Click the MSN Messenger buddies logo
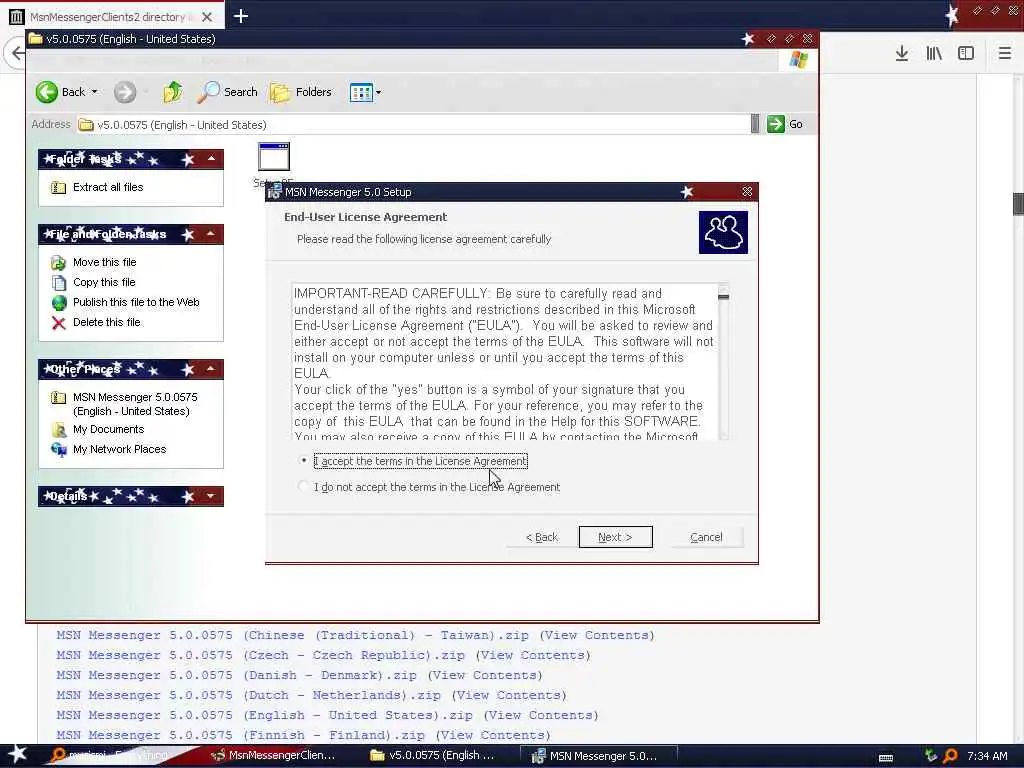1024x768 pixels. [723, 232]
